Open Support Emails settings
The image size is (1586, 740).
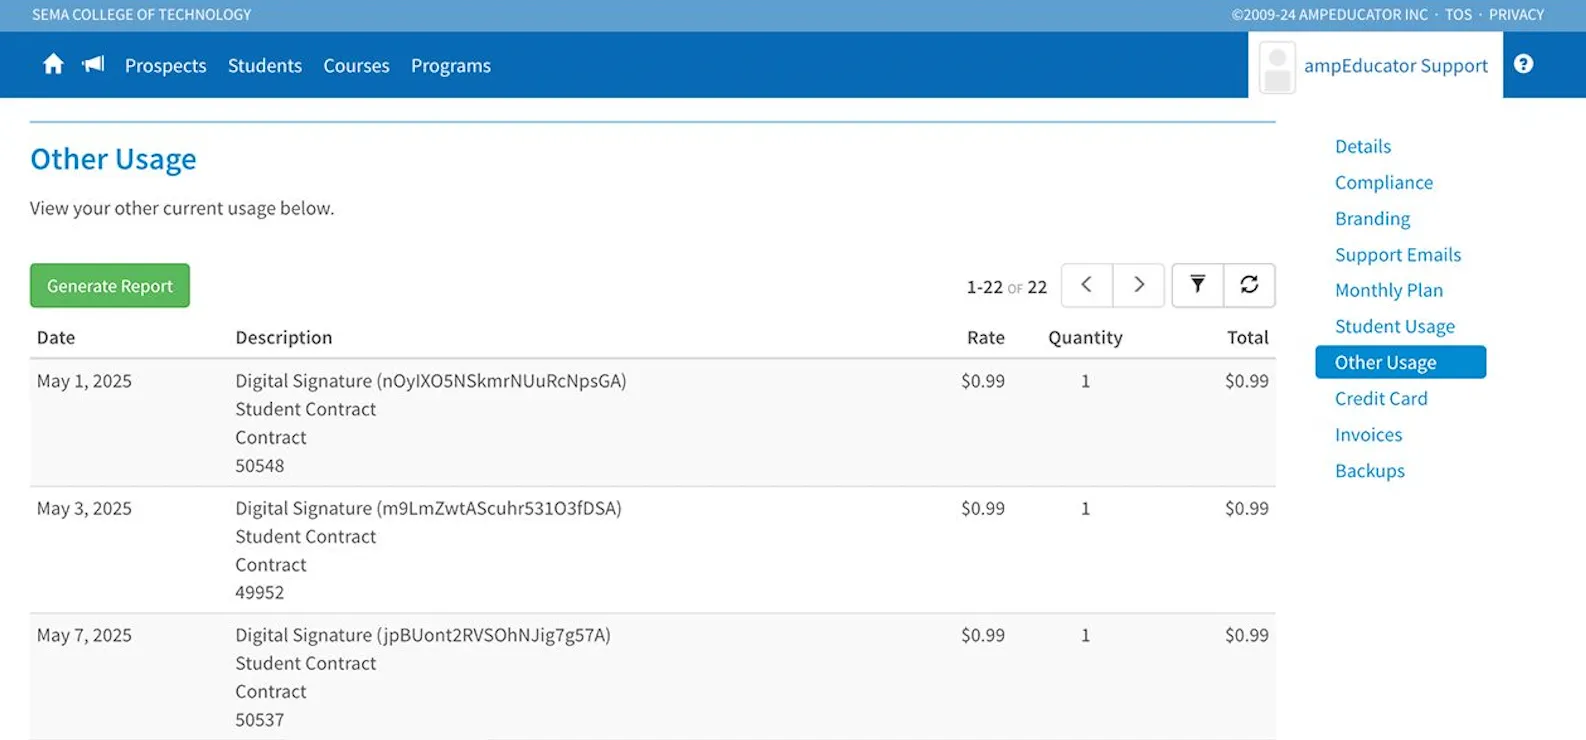point(1398,255)
